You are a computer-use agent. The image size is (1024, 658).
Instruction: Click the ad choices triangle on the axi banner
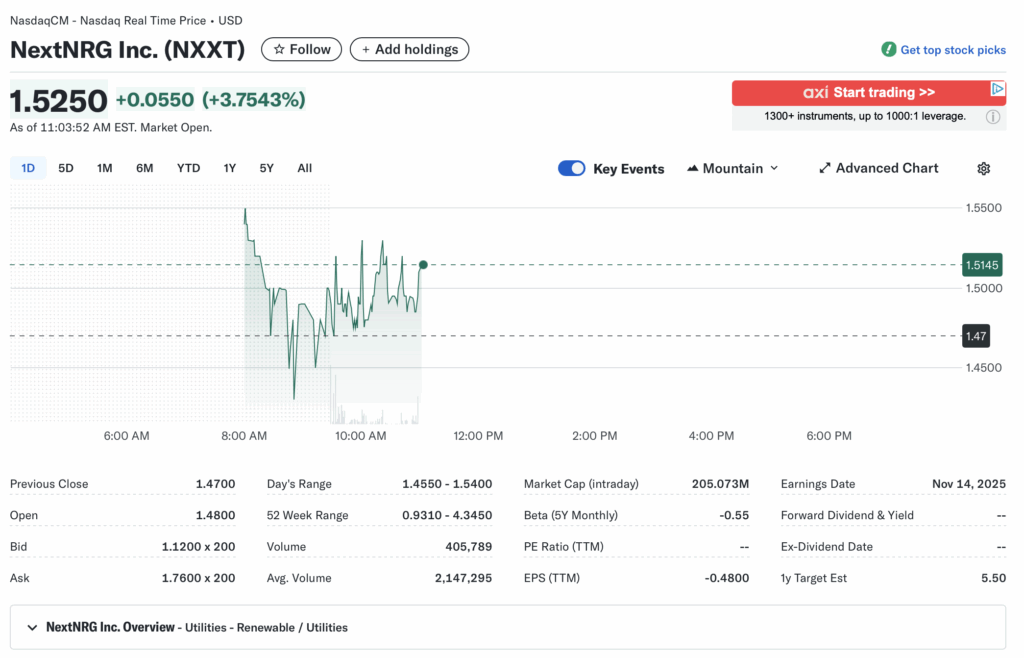(999, 88)
